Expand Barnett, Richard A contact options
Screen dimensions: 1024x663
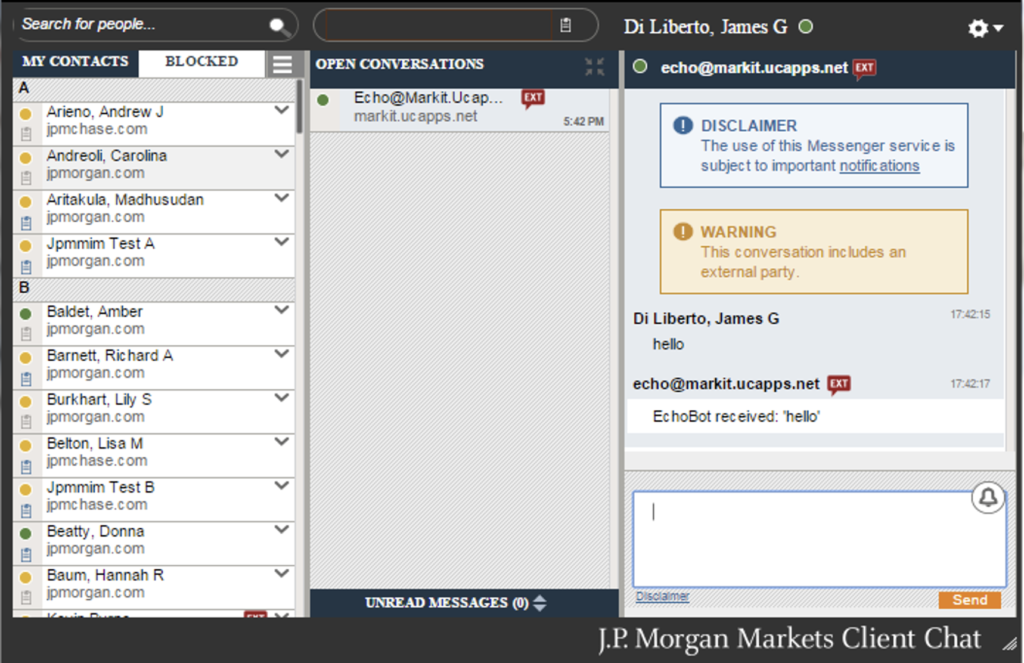pos(281,353)
